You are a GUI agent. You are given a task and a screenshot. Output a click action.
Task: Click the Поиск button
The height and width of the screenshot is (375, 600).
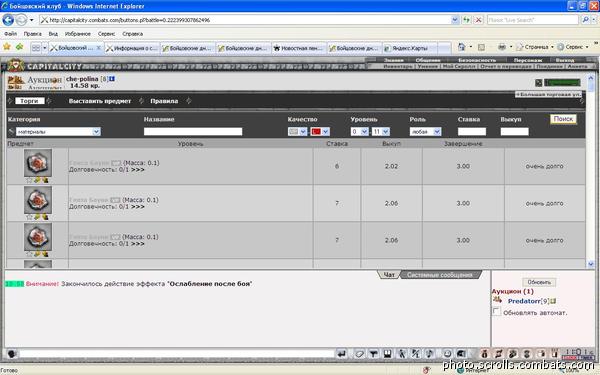coord(563,119)
